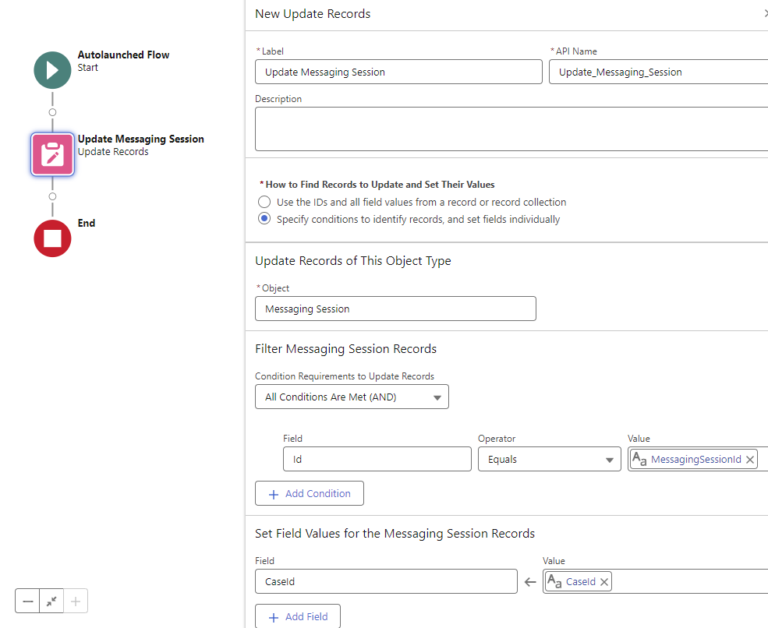Click the Object field showing Messaging Session
768x628 pixels.
coord(396,309)
